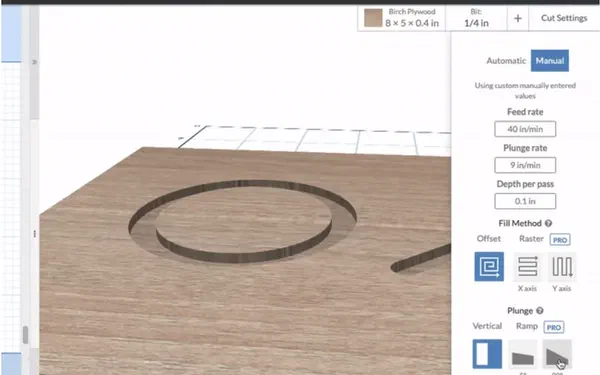The height and width of the screenshot is (375, 600).
Task: Switch cut settings to Manual
Action: coord(549,60)
